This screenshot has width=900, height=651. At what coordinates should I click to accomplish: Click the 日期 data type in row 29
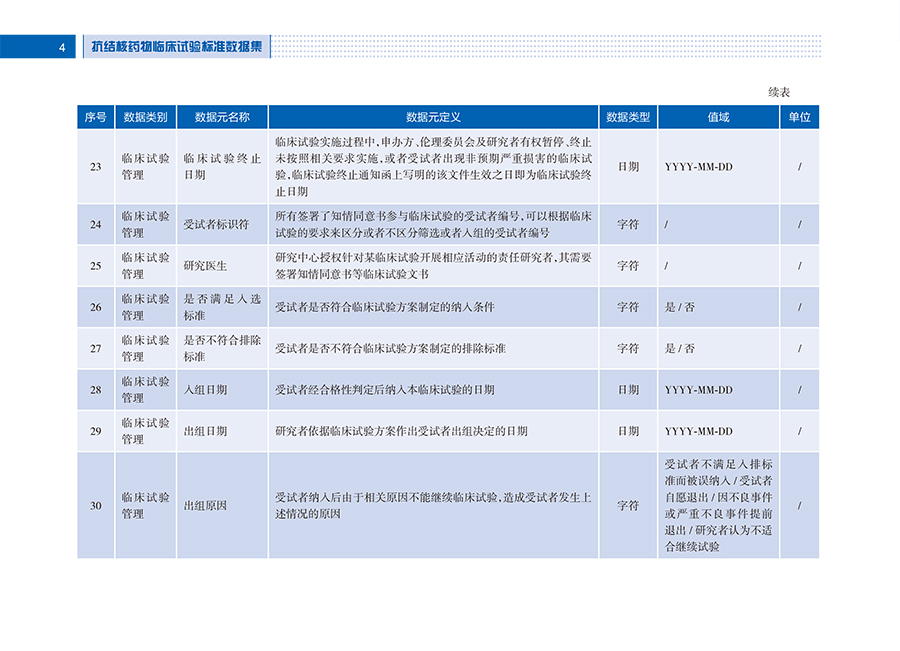point(629,432)
